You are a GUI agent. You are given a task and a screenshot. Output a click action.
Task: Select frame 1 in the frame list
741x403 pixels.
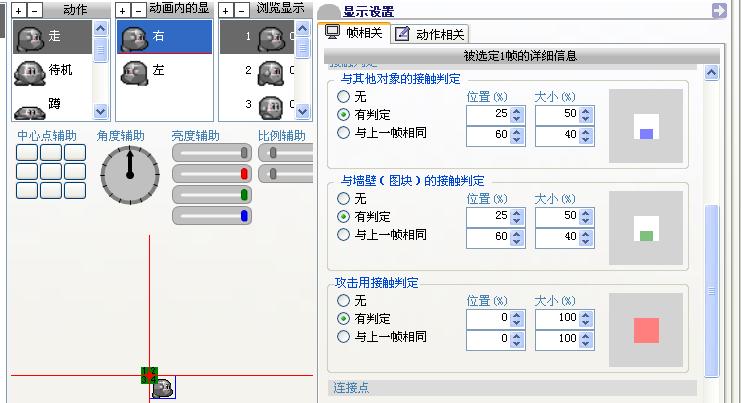[257, 36]
